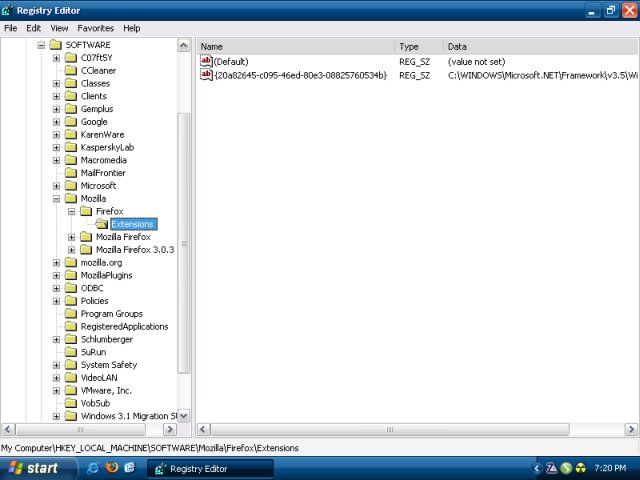Open the Favorites menu
640x480 pixels.
click(95, 28)
